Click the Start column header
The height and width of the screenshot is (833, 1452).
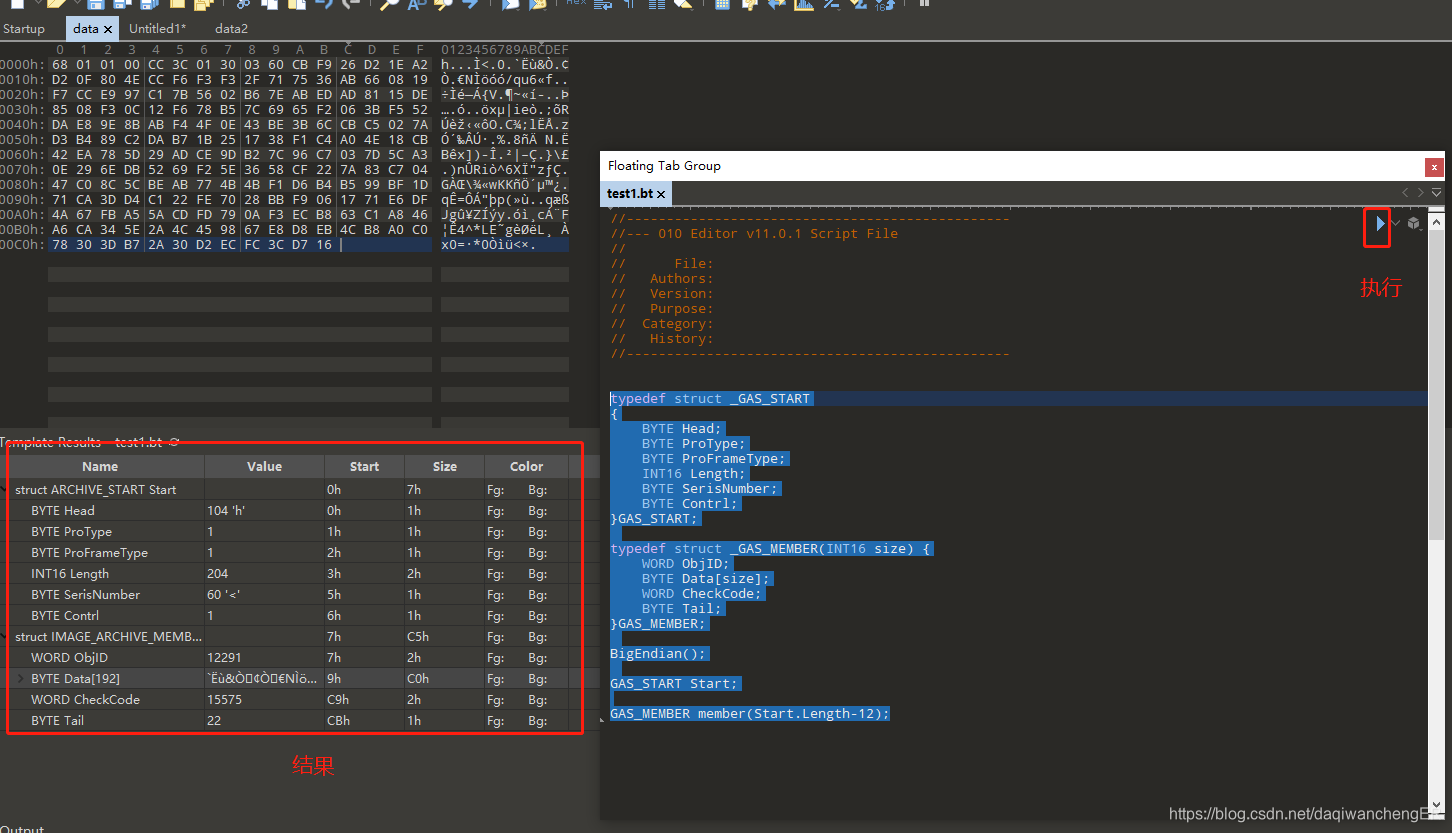(x=365, y=466)
